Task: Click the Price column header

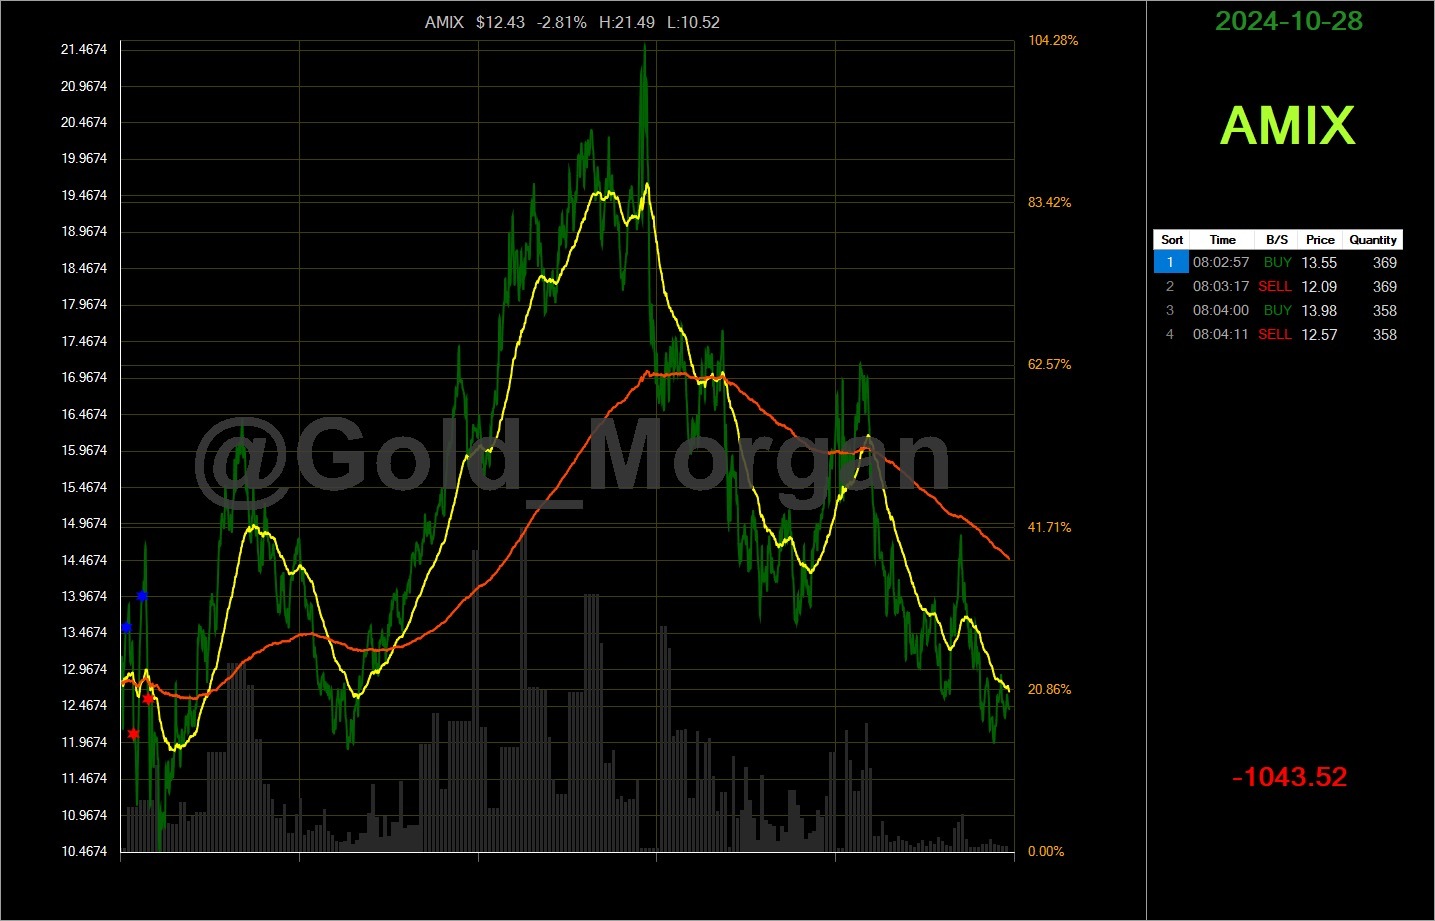Action: (1320, 240)
